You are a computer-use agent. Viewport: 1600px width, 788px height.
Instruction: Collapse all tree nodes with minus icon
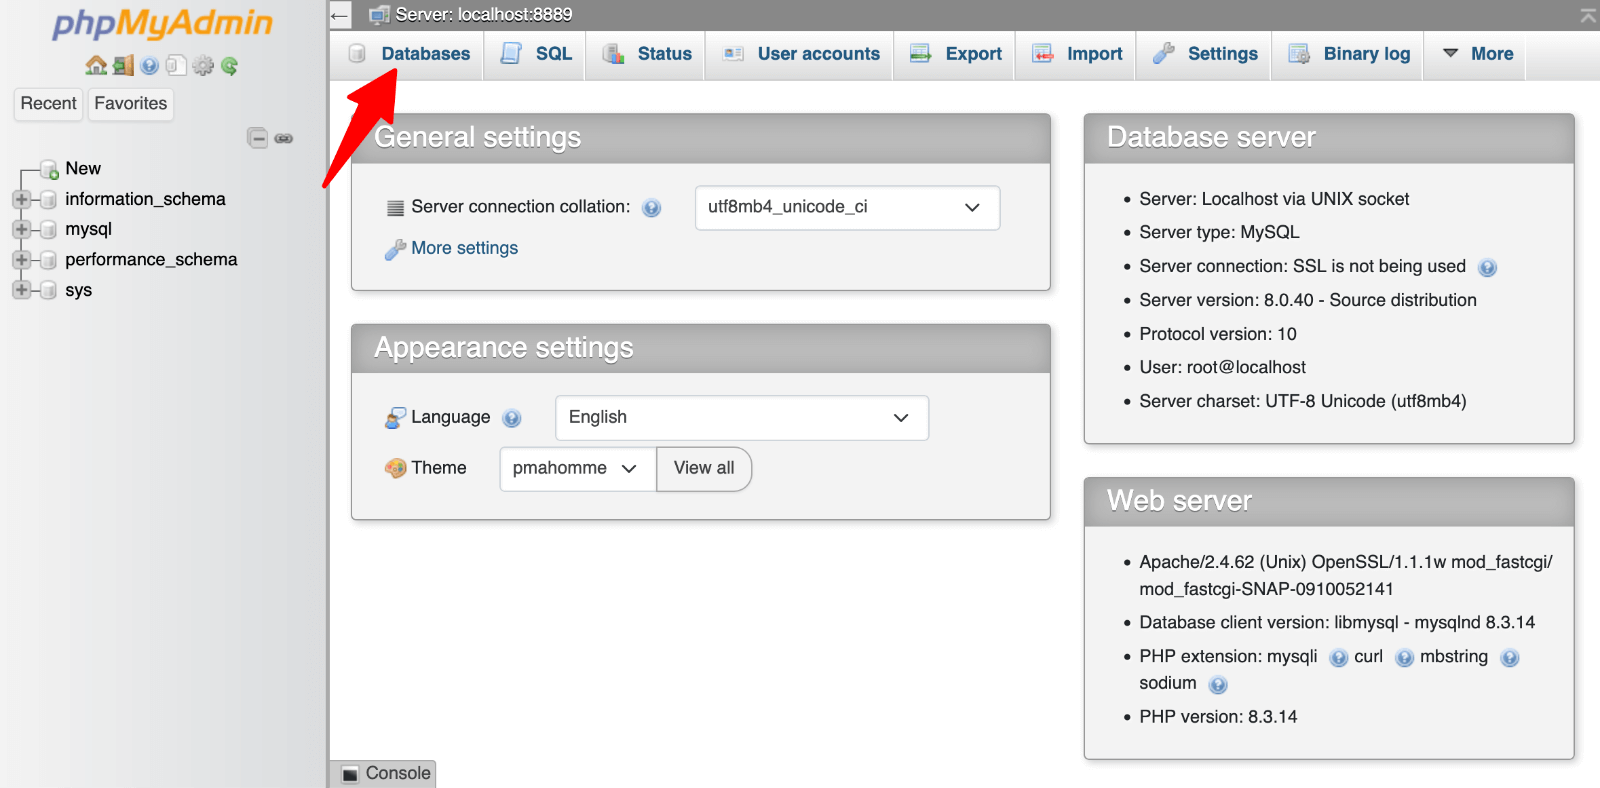(x=258, y=138)
